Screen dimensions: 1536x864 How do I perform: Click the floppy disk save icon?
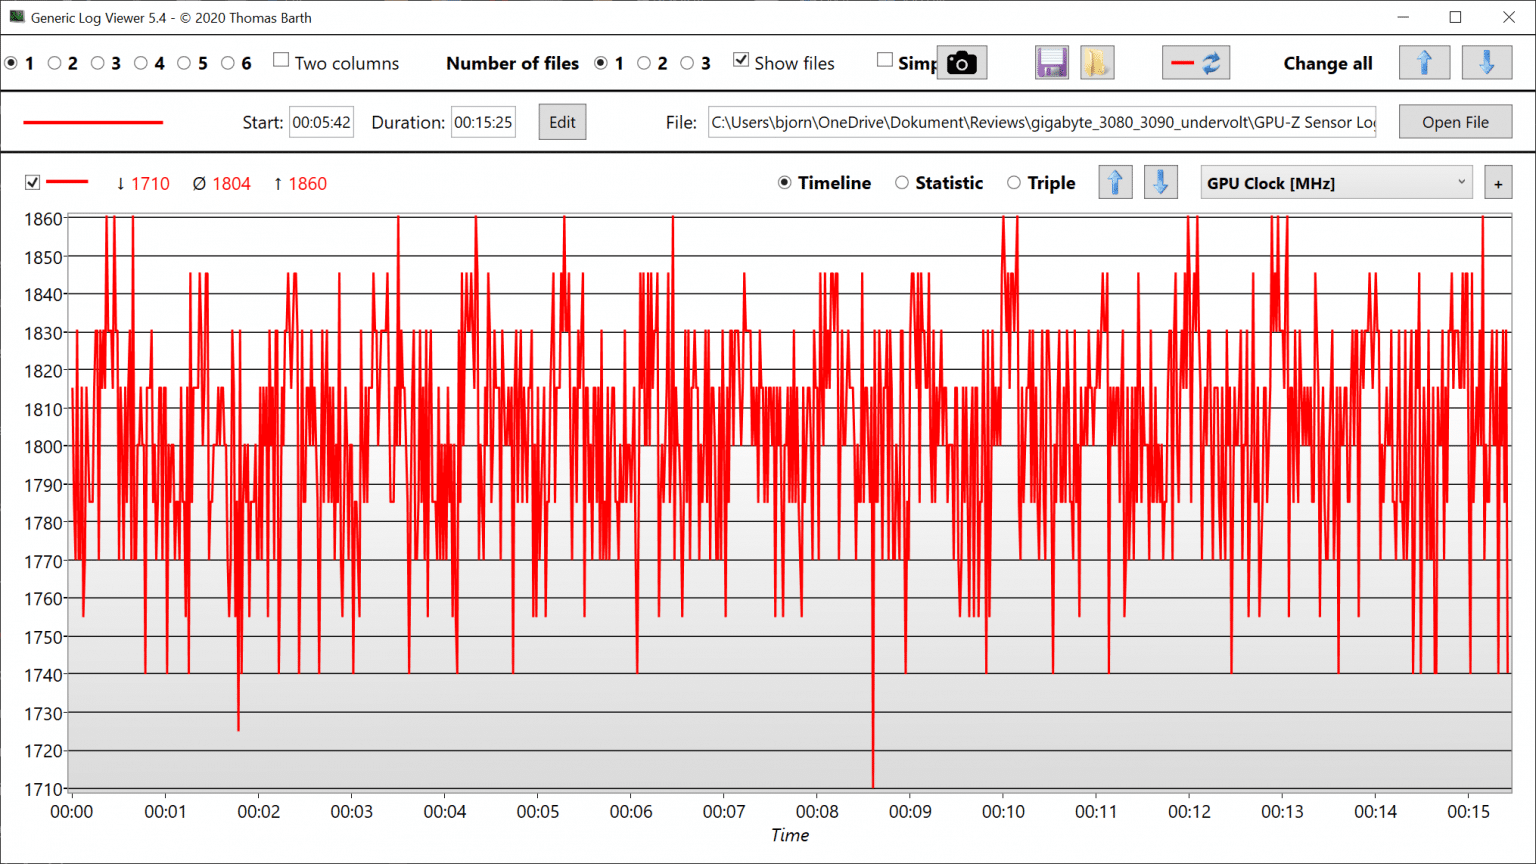(1051, 63)
